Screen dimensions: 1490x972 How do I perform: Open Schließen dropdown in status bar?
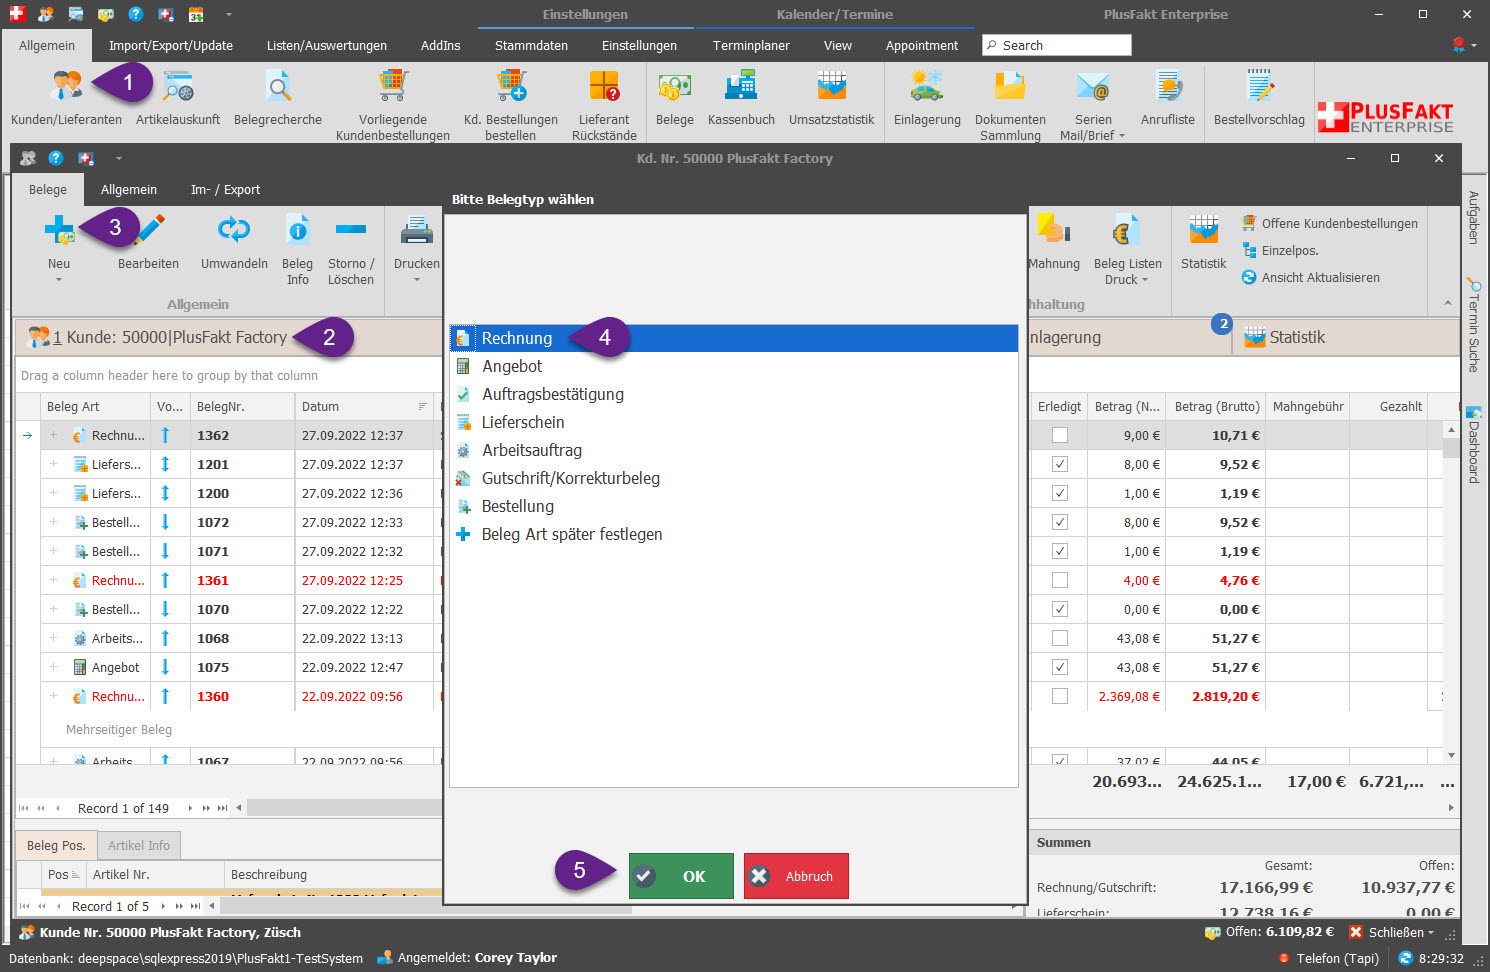pos(1431,932)
